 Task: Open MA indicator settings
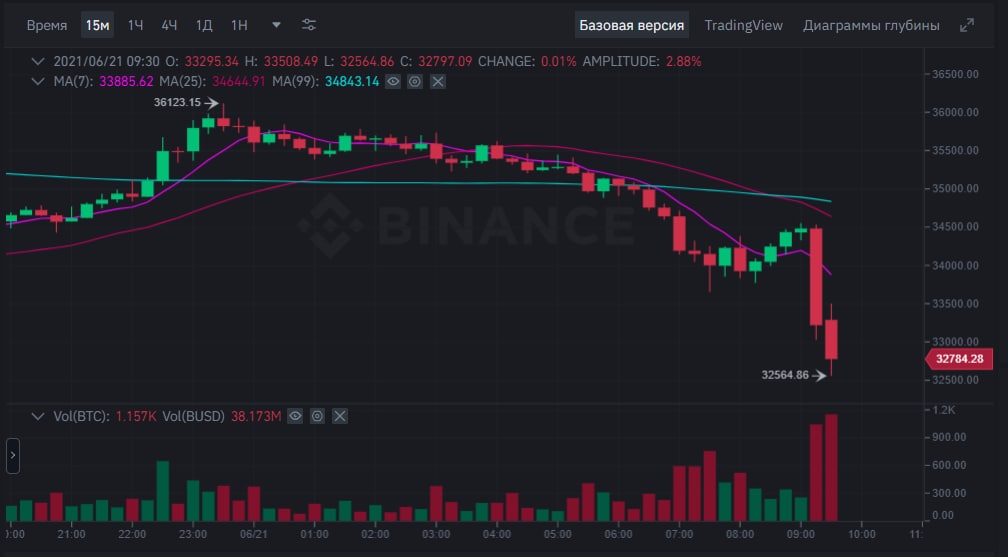point(415,82)
